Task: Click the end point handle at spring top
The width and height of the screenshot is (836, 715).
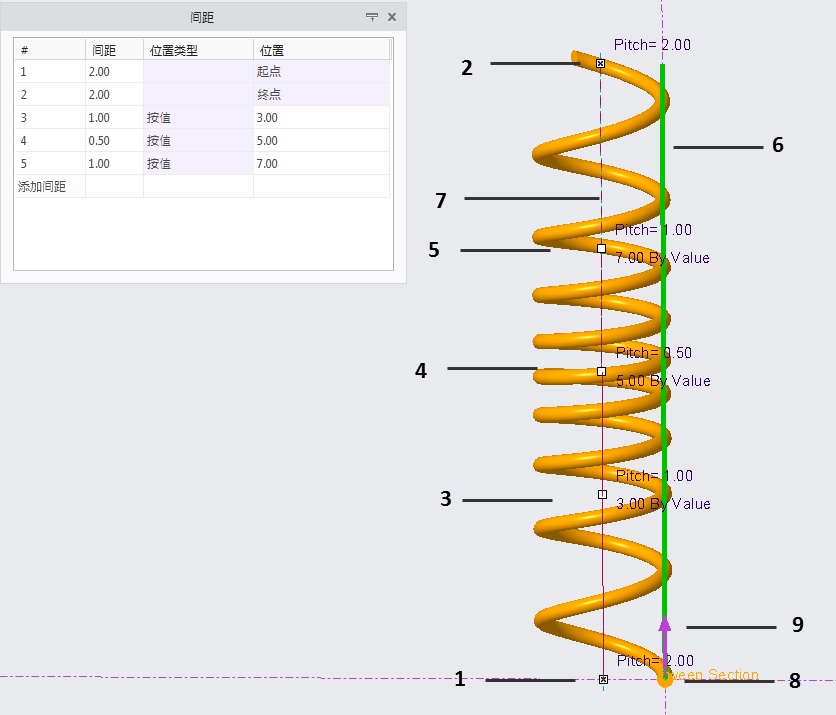Action: [x=600, y=63]
